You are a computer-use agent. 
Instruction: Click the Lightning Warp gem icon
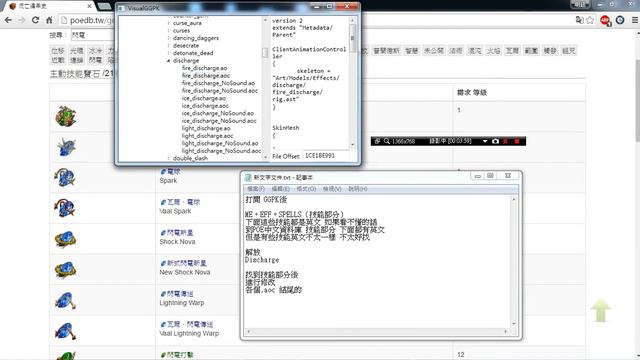point(65,300)
